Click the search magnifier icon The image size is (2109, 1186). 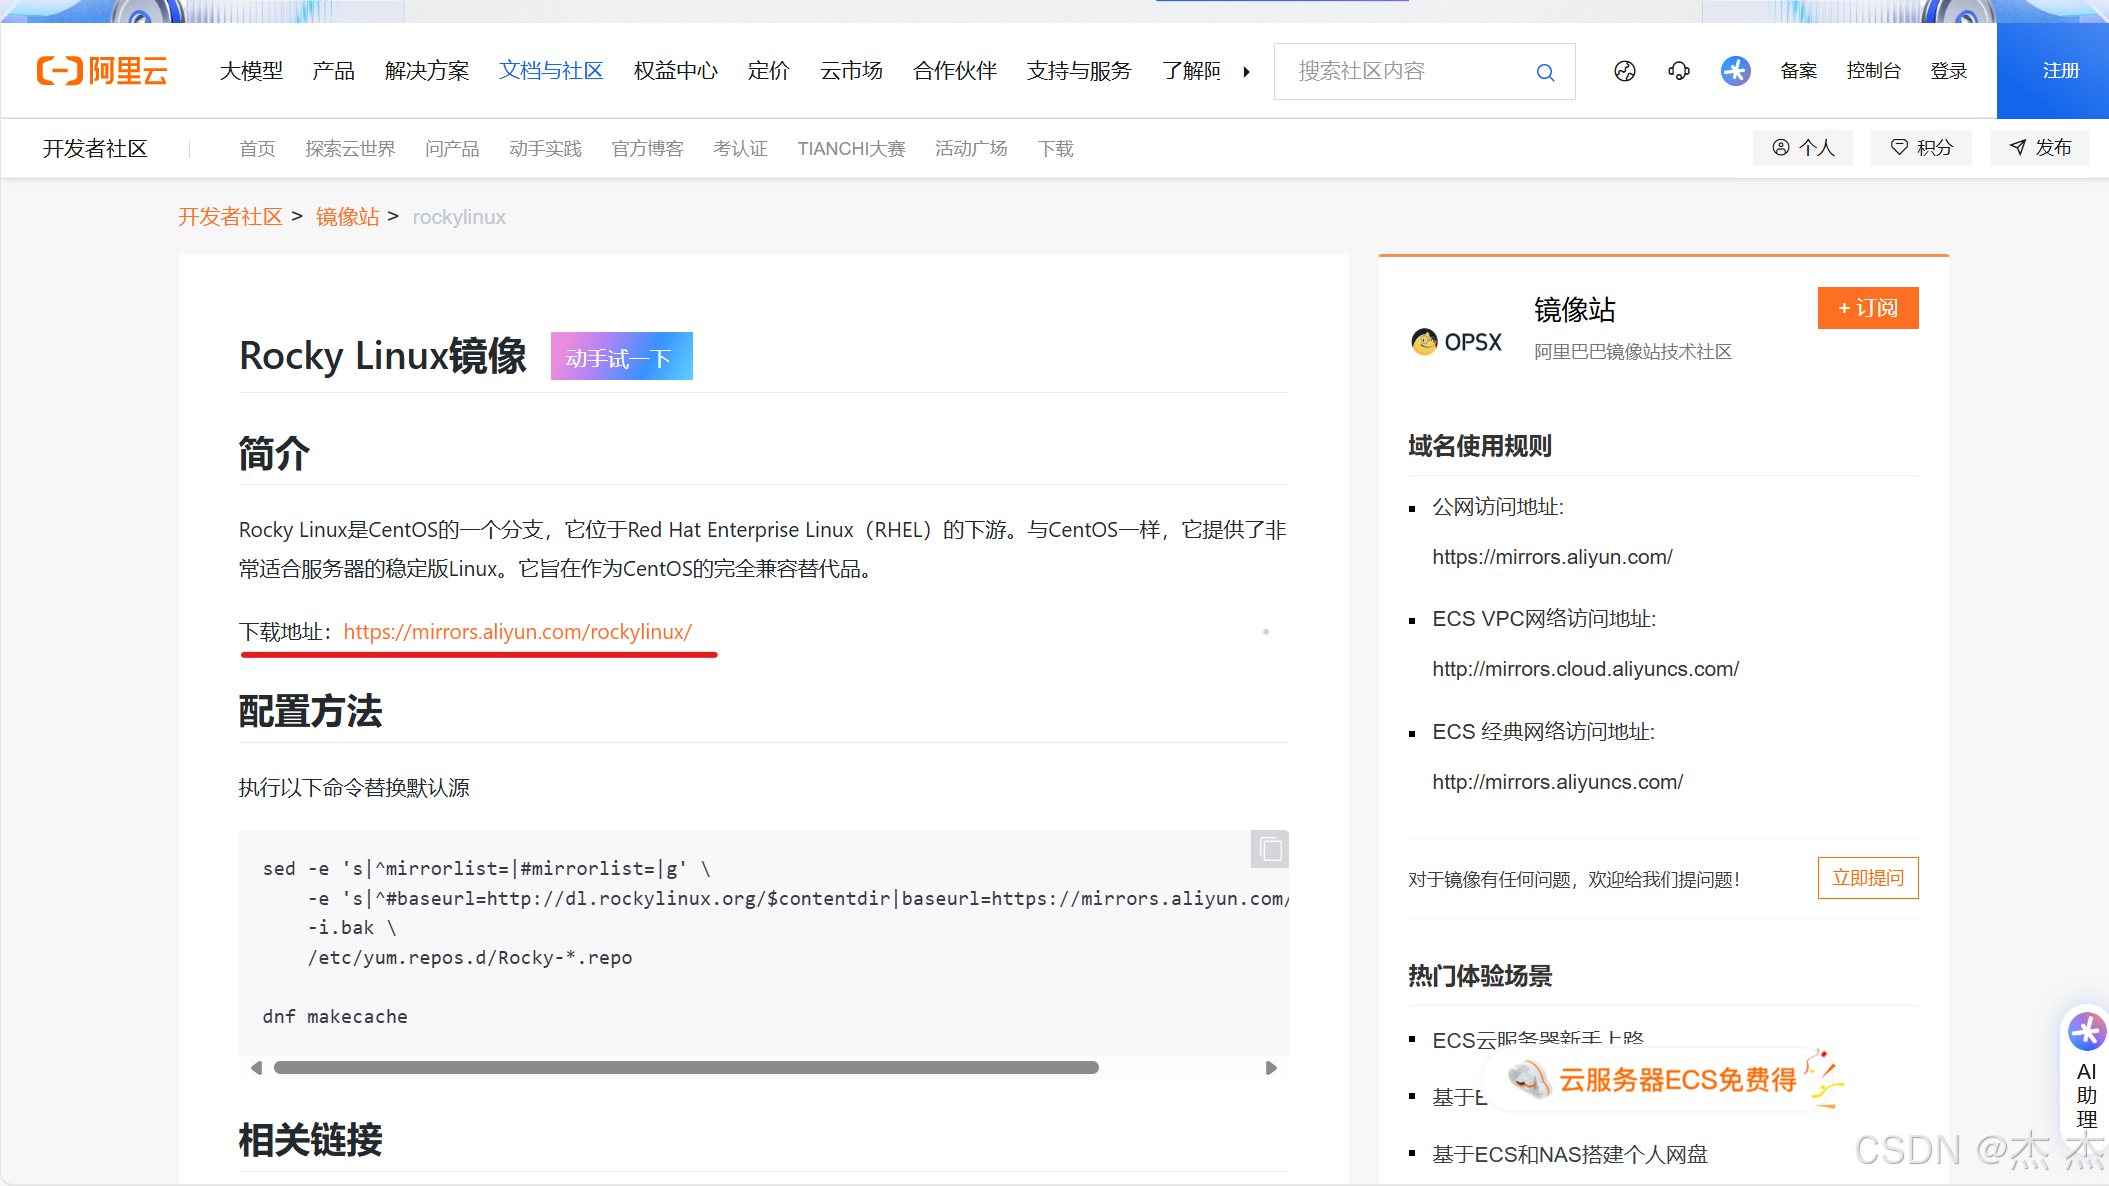click(1545, 72)
